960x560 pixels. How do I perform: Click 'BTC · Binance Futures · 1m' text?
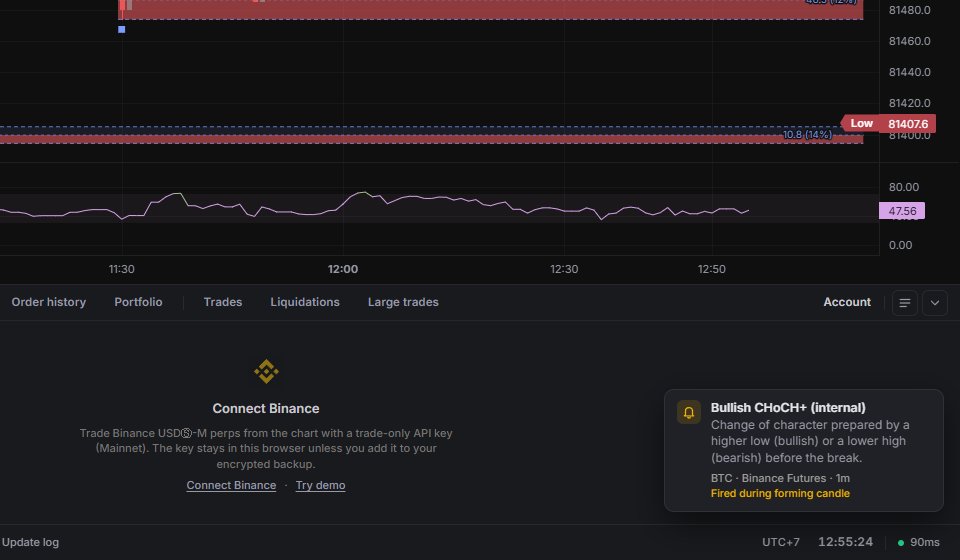click(780, 479)
